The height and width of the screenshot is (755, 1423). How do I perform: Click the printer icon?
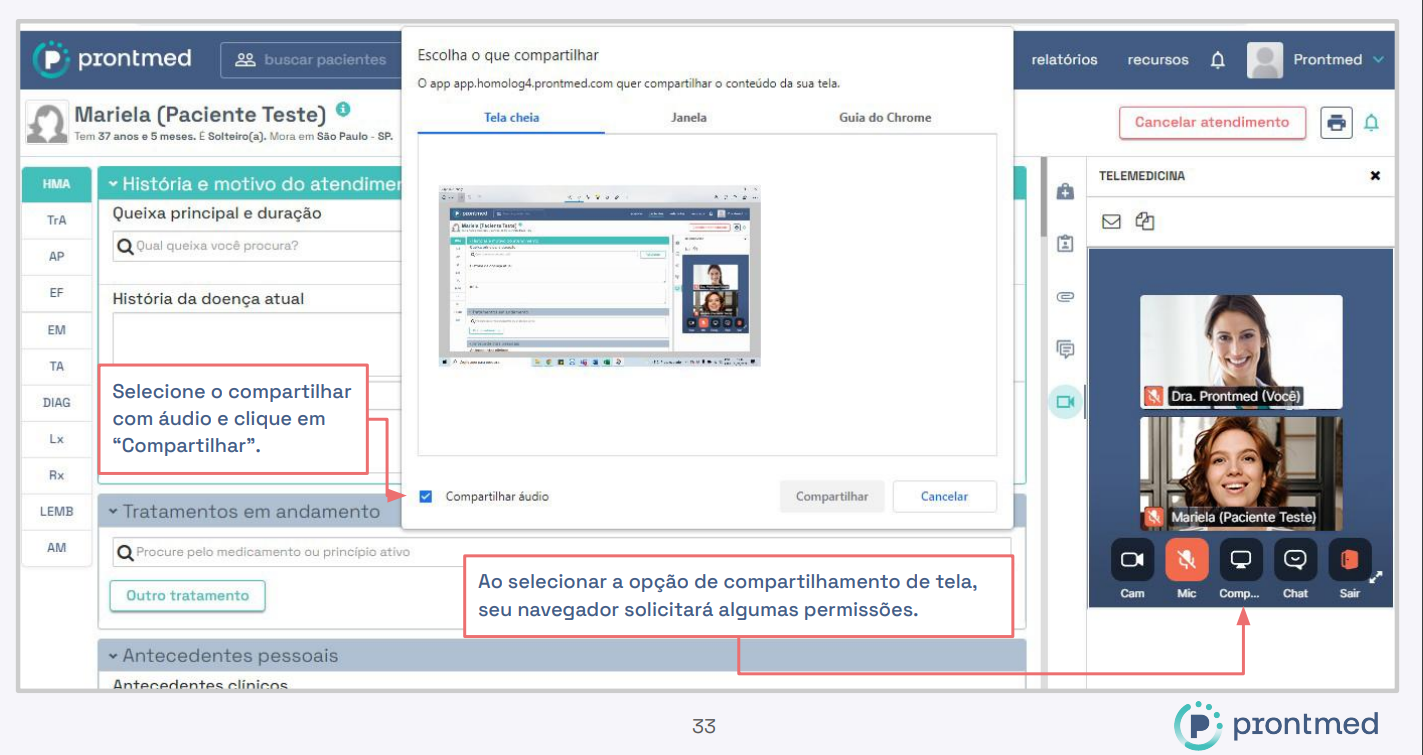pos(1336,122)
